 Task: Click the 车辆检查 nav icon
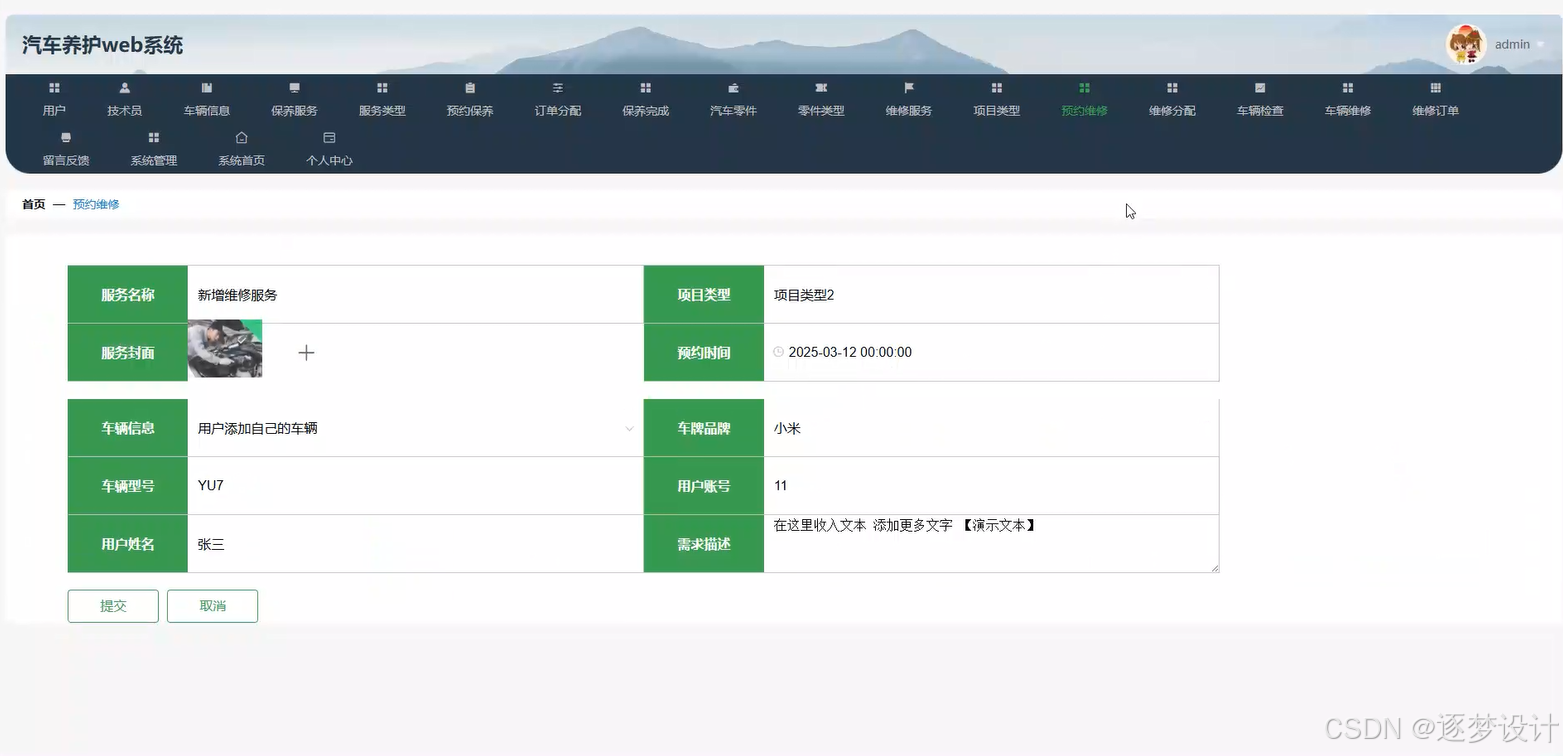coord(1260,88)
